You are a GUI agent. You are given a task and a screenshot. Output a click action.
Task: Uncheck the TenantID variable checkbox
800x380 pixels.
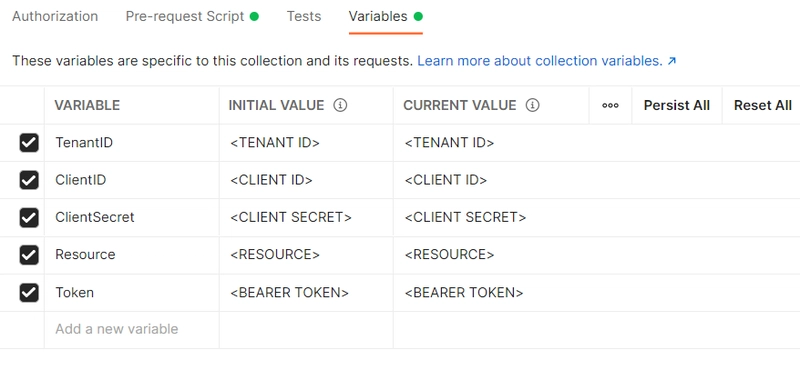(x=29, y=143)
